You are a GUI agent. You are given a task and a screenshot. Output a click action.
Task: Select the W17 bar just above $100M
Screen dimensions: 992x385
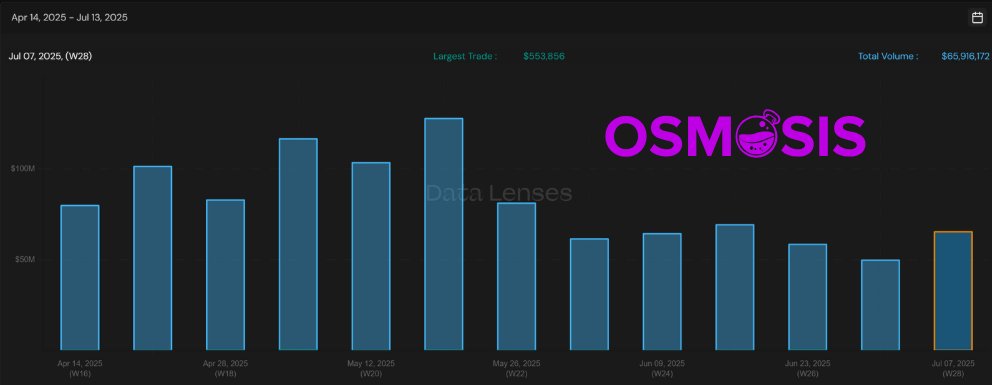point(152,258)
